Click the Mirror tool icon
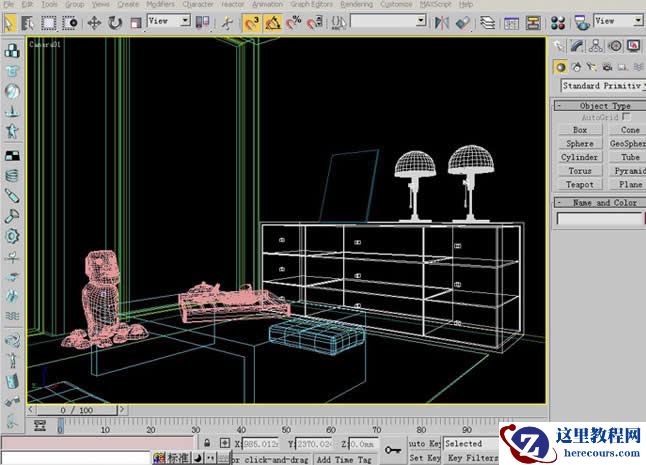 [441, 21]
